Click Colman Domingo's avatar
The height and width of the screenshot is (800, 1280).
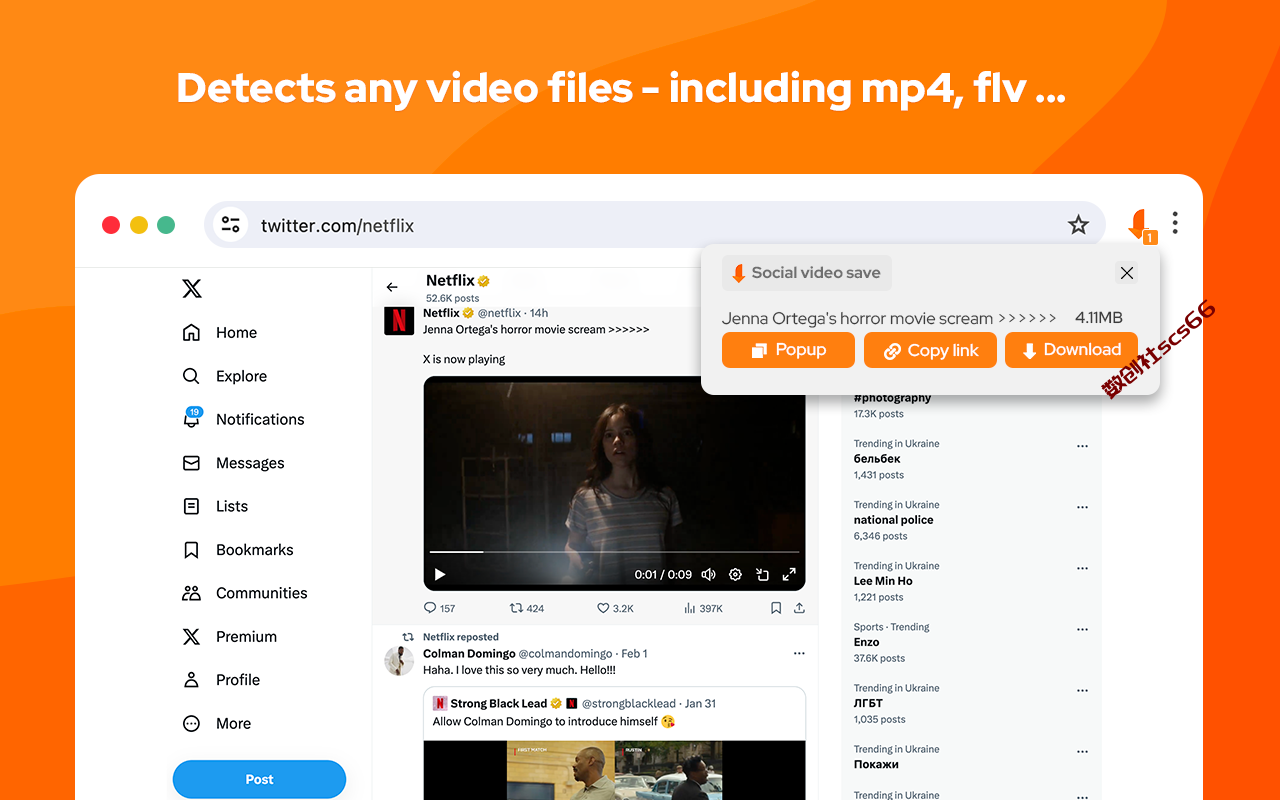click(x=399, y=661)
